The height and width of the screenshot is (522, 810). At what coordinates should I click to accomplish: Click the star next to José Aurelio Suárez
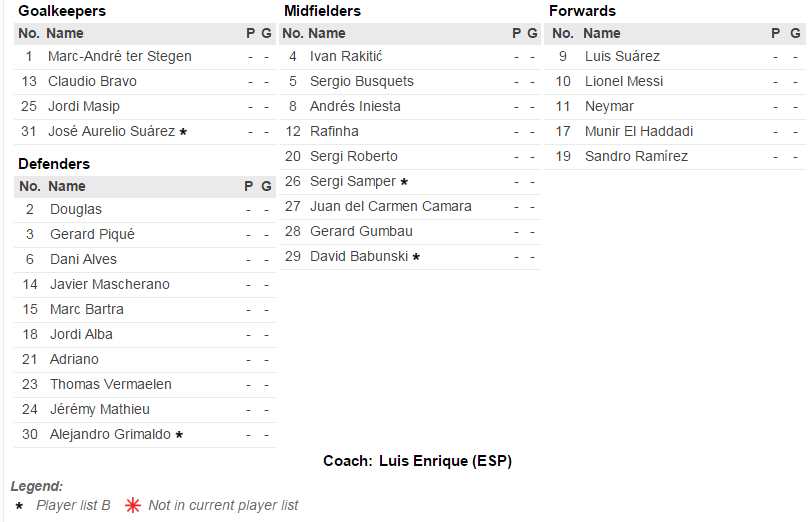pyautogui.click(x=183, y=132)
